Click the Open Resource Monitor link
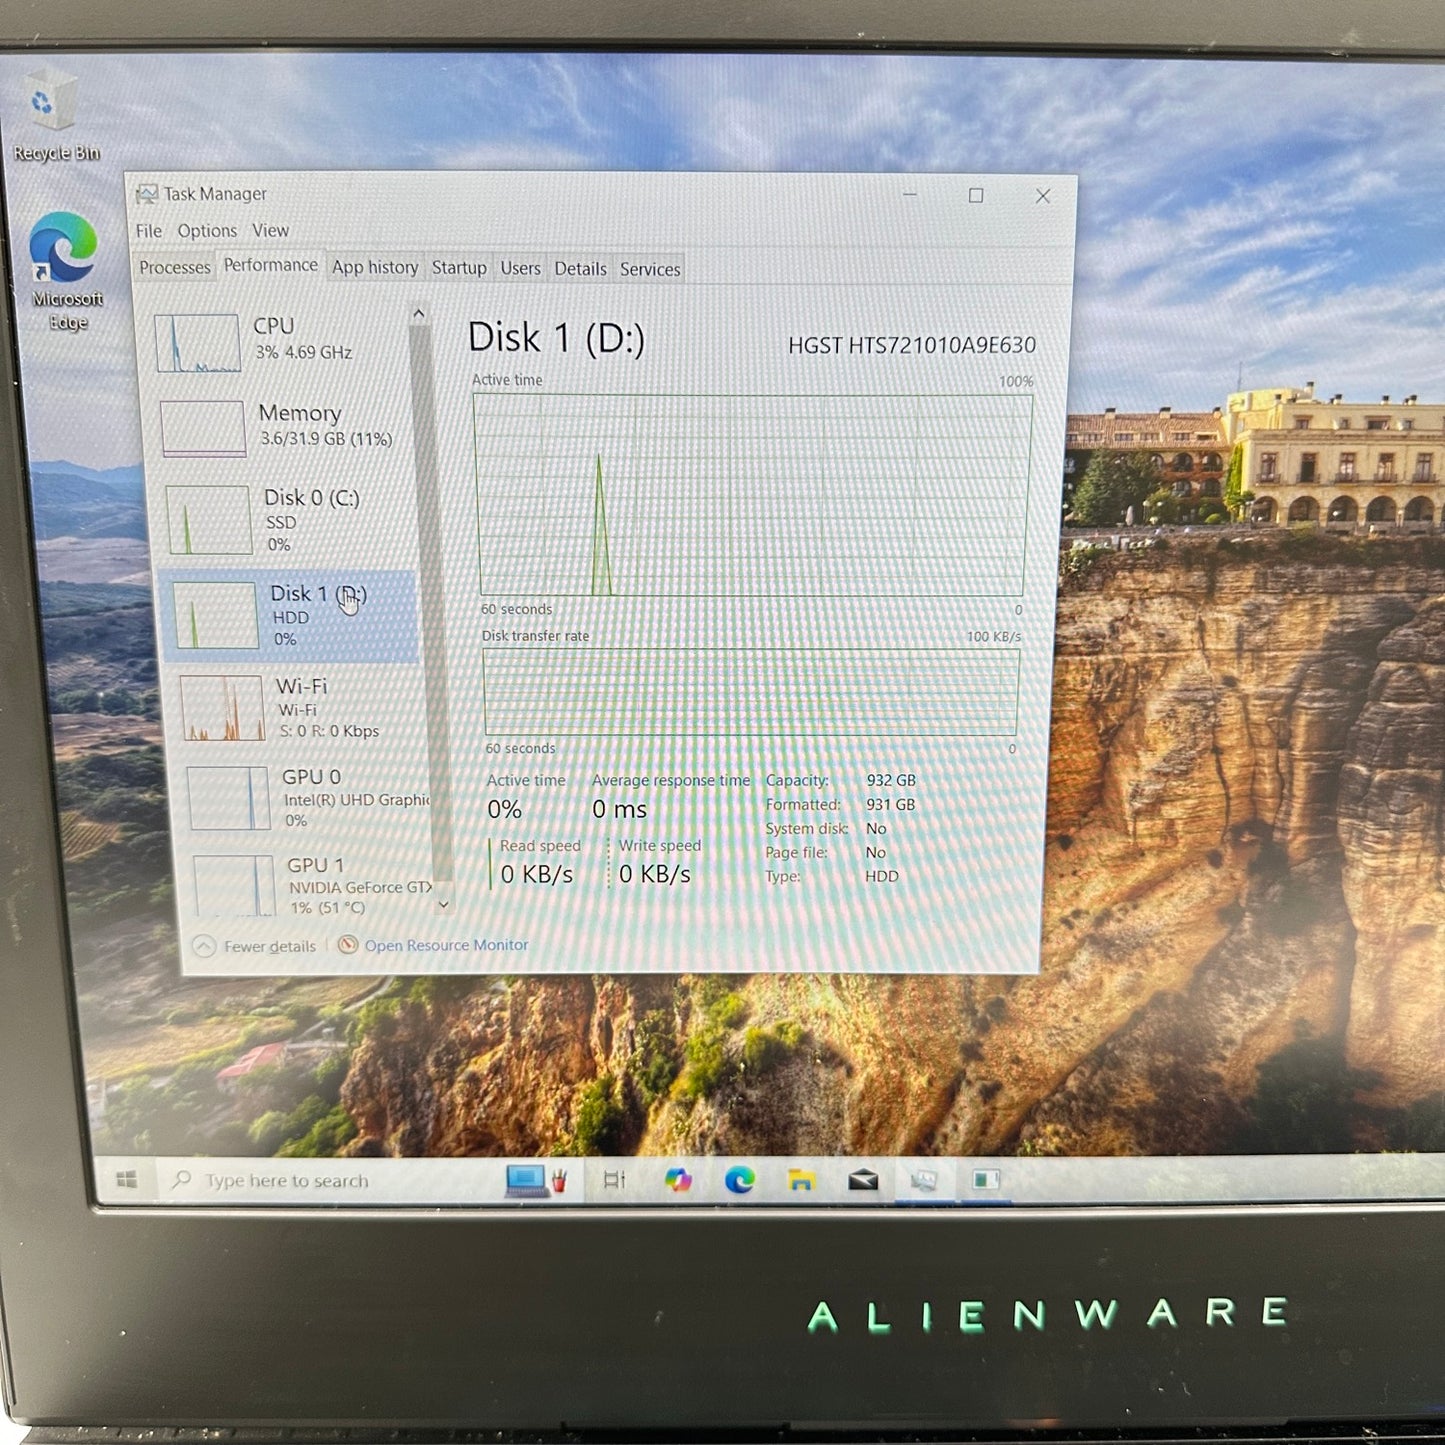The width and height of the screenshot is (1445, 1445). point(445,945)
